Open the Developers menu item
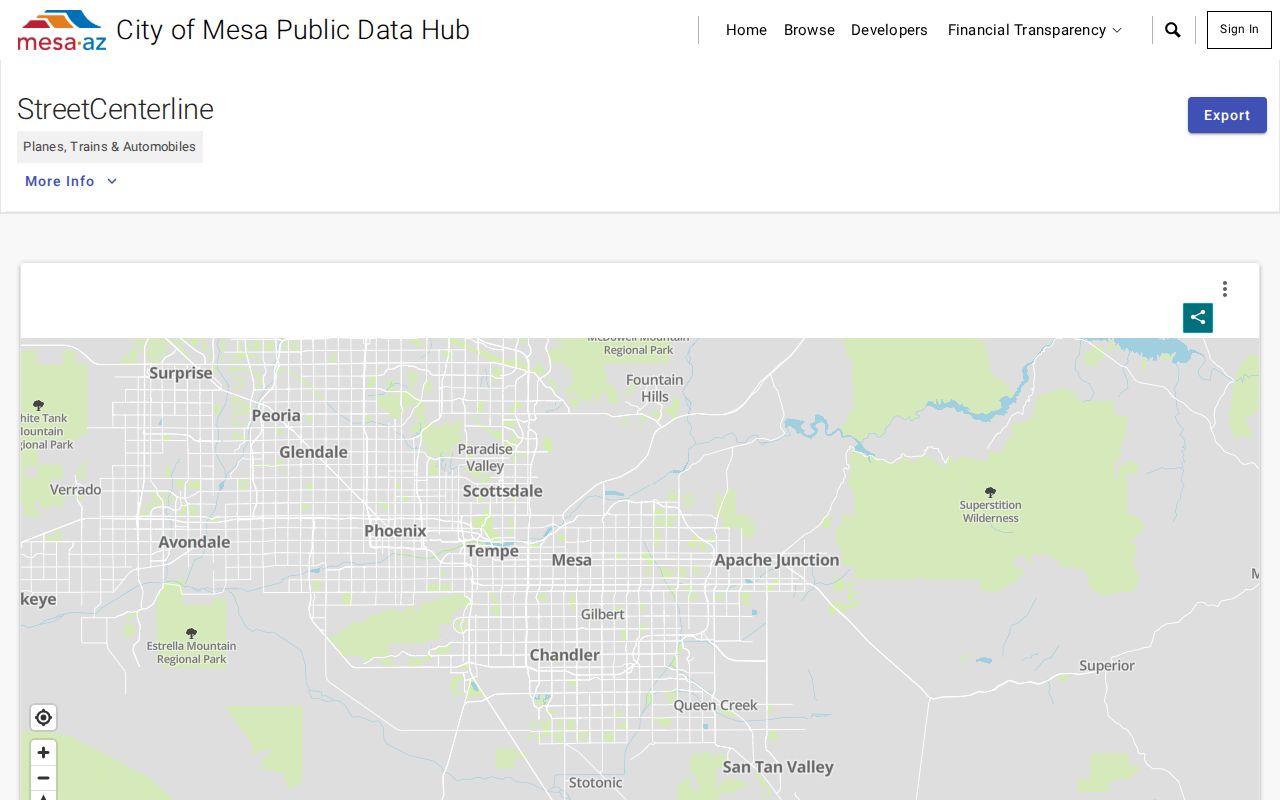The image size is (1280, 800). click(889, 30)
